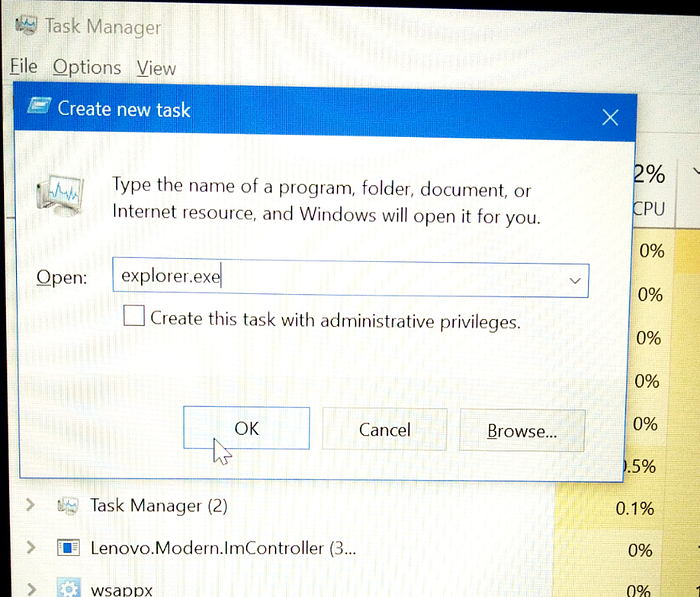The width and height of the screenshot is (700, 597).
Task: Click the Lenovo.Modern.ImController process icon
Action: [68, 547]
